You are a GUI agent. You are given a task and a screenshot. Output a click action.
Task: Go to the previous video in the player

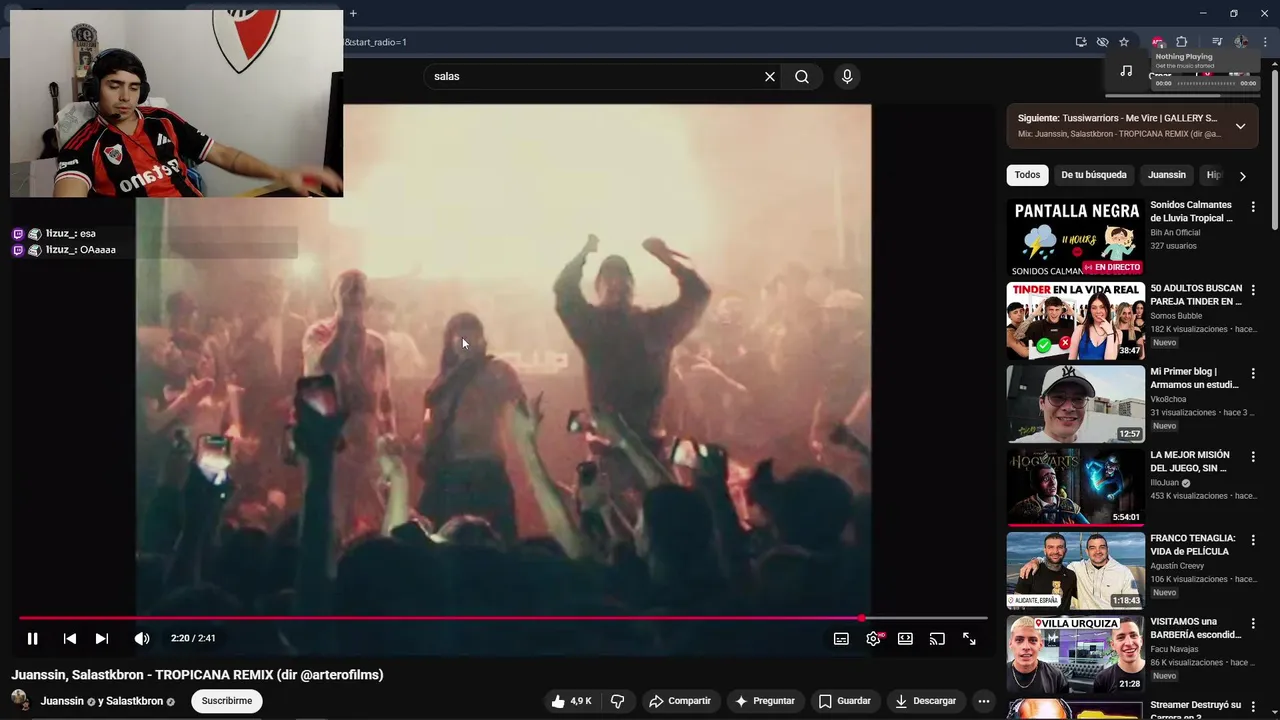[69, 638]
